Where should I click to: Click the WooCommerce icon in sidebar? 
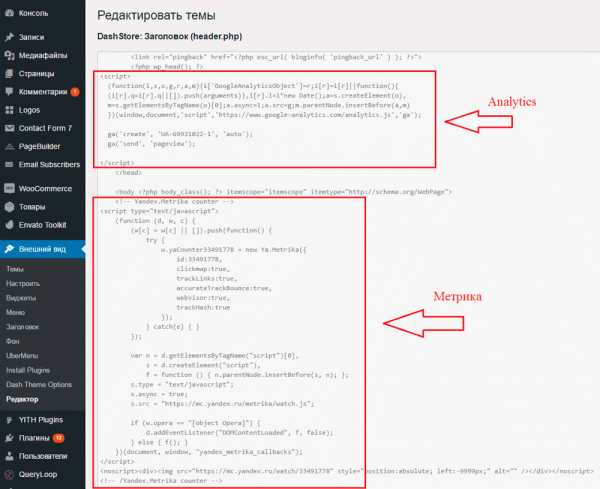tap(9, 188)
